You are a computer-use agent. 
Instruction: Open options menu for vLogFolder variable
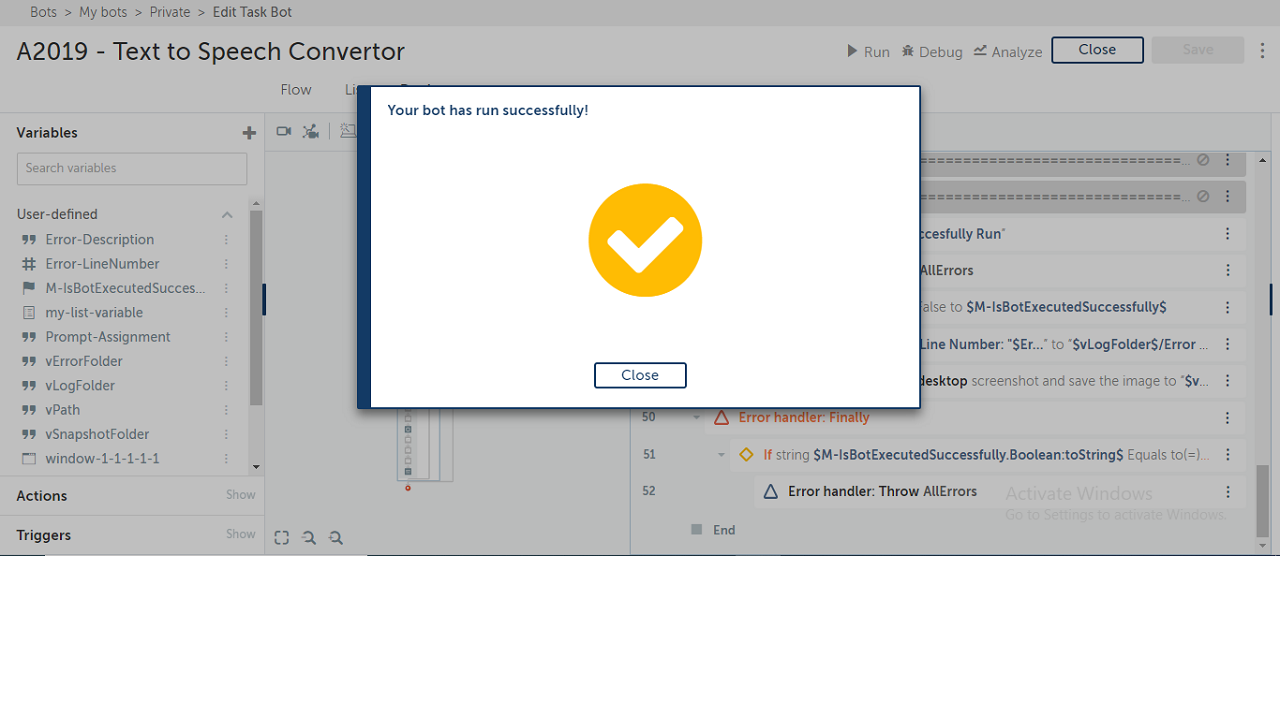(x=226, y=386)
